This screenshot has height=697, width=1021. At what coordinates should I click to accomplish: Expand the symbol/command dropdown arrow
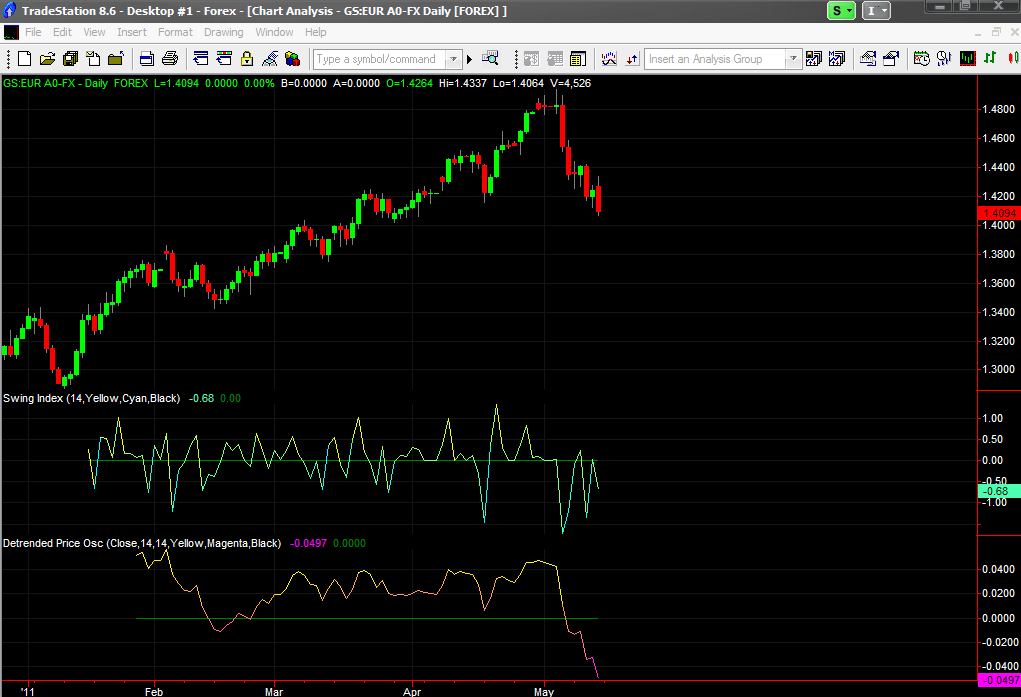point(454,59)
